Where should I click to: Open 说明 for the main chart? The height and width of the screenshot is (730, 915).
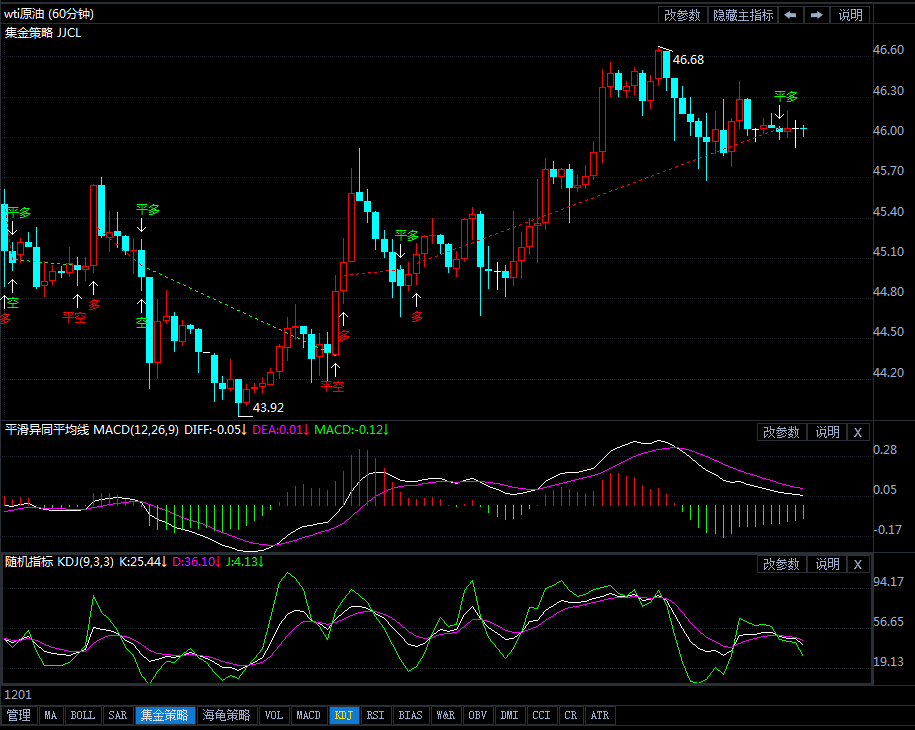point(850,15)
